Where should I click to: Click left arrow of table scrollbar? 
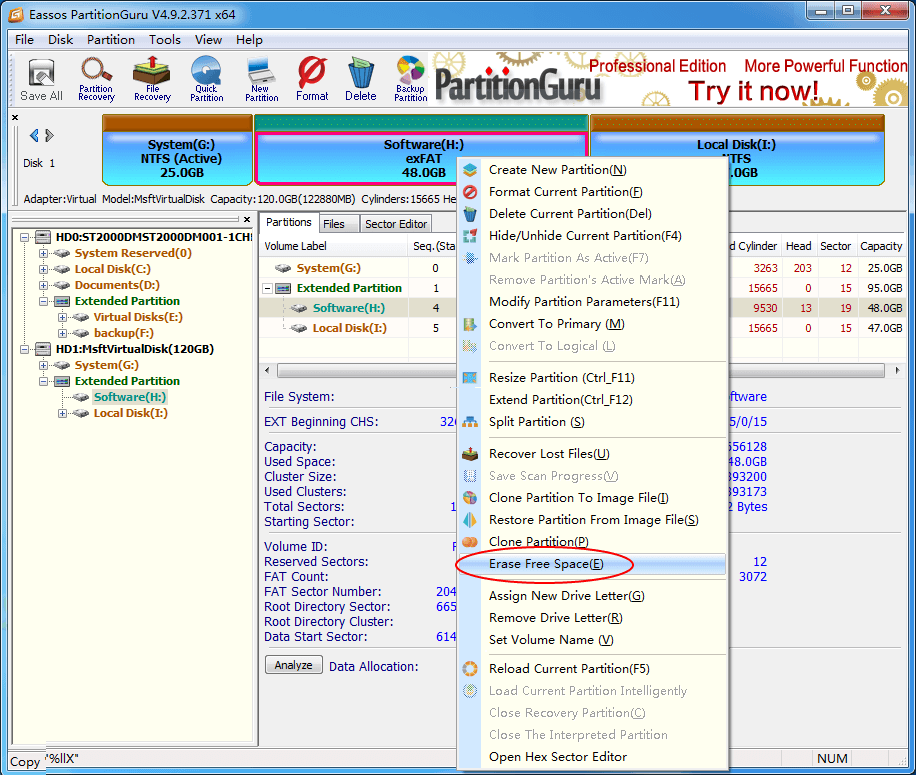coord(268,371)
